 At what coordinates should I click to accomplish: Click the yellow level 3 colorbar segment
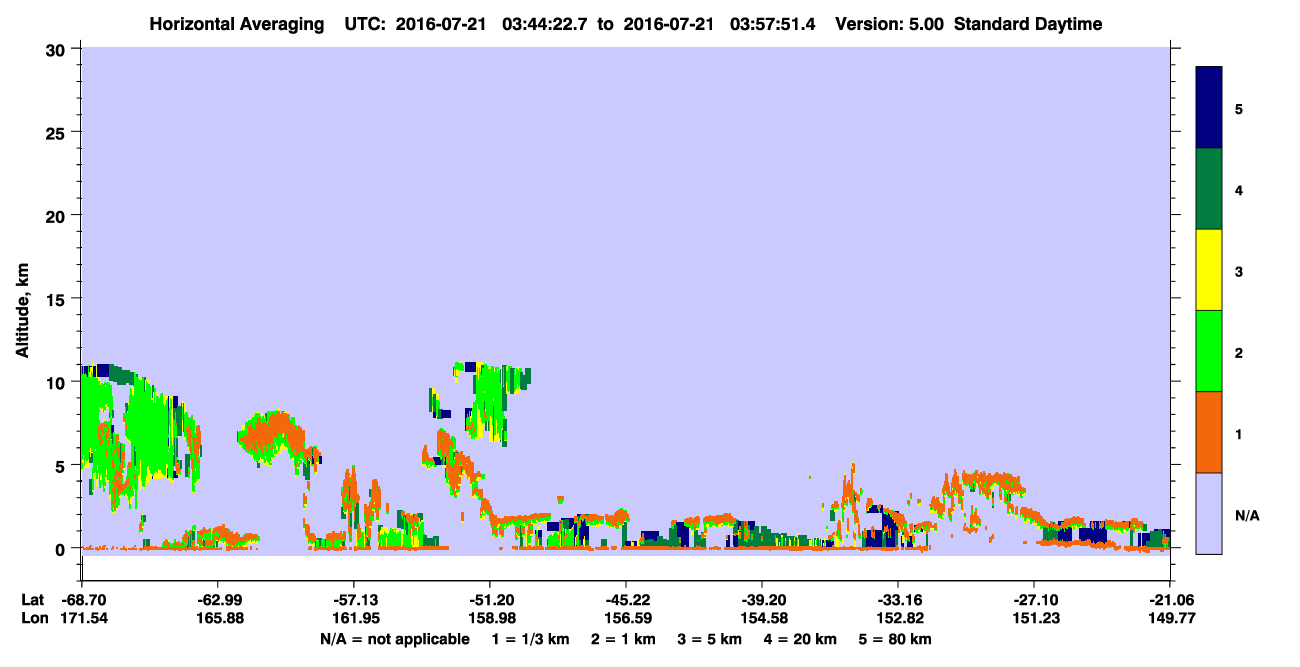coord(1209,270)
